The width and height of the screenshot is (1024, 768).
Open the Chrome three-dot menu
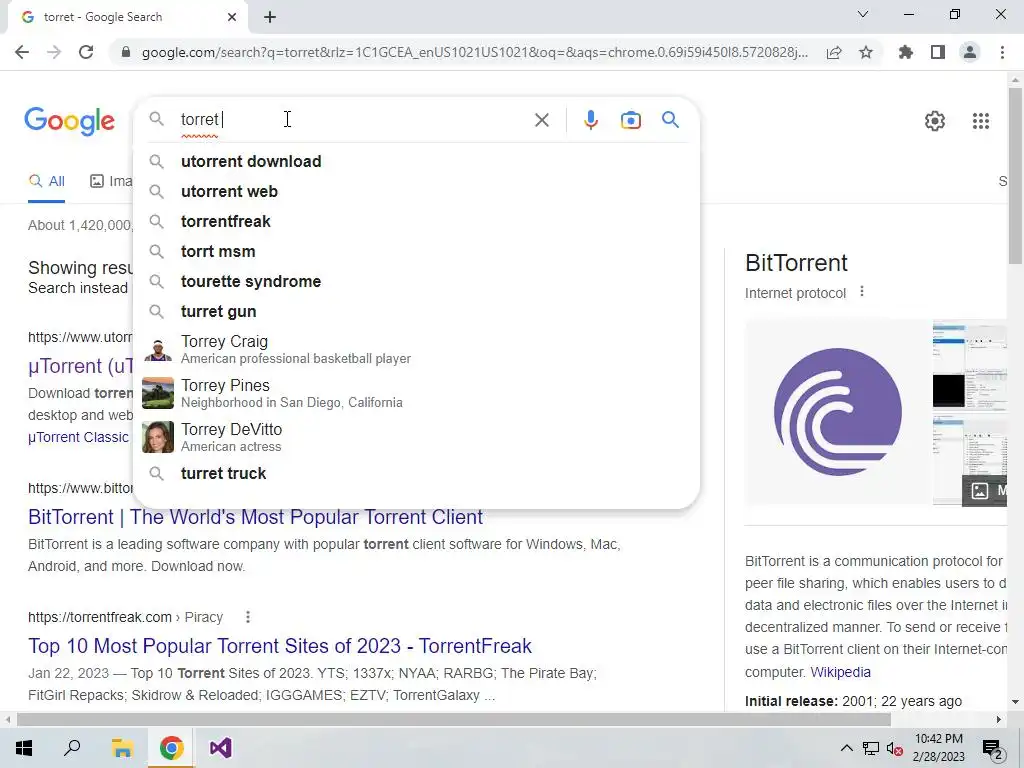click(1002, 52)
